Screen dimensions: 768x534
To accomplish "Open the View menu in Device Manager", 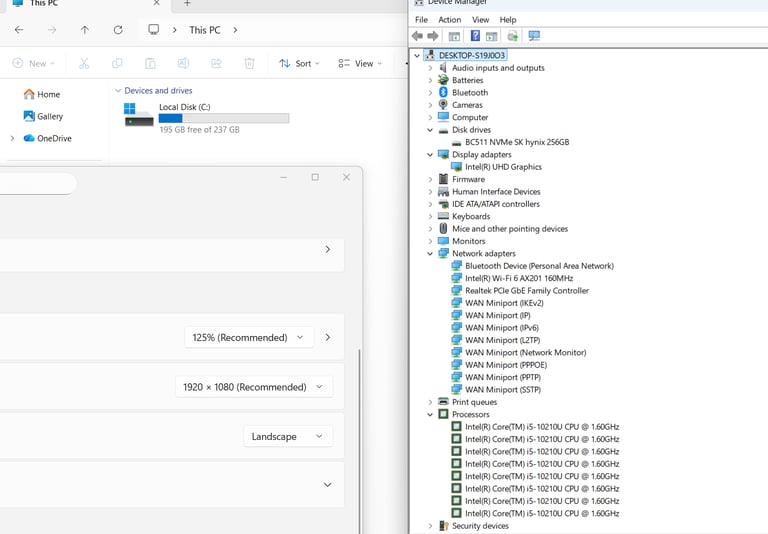I will tap(480, 20).
